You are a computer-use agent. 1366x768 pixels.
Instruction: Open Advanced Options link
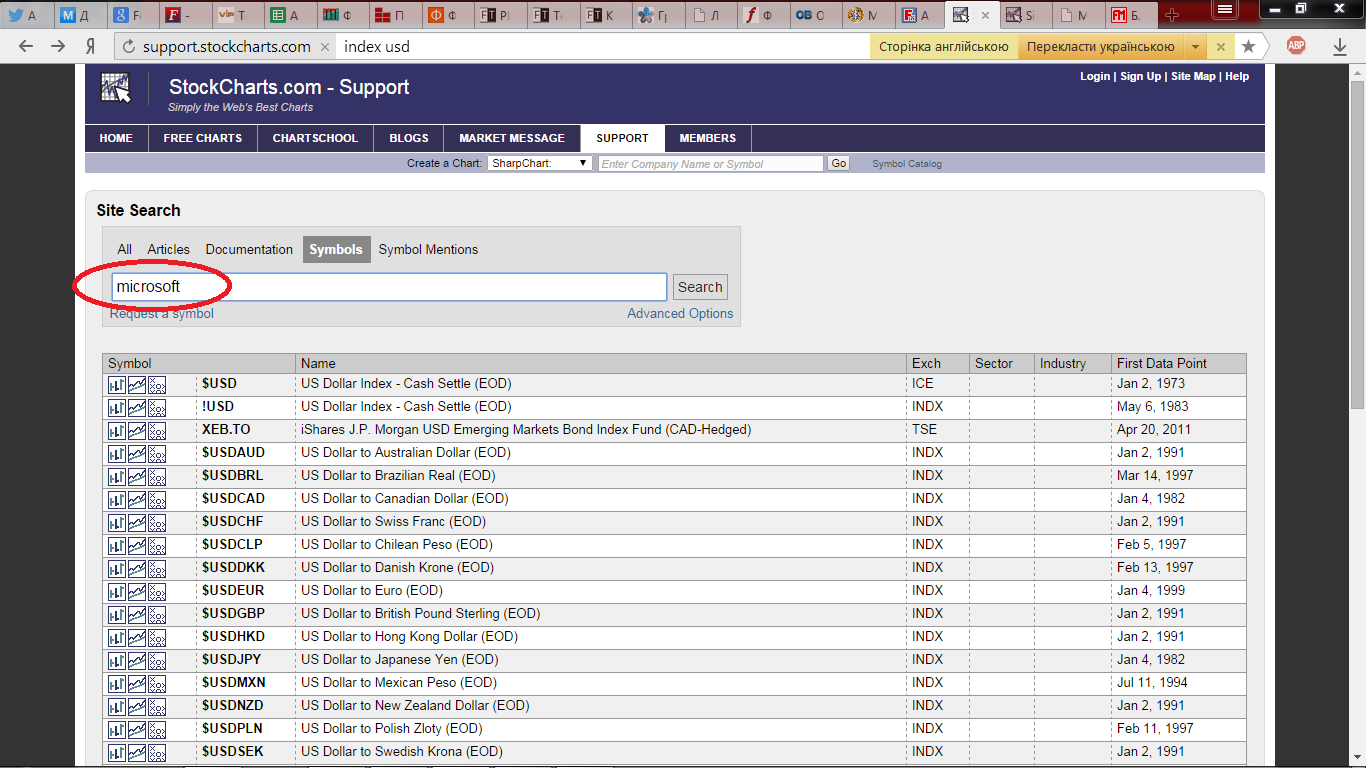click(680, 313)
